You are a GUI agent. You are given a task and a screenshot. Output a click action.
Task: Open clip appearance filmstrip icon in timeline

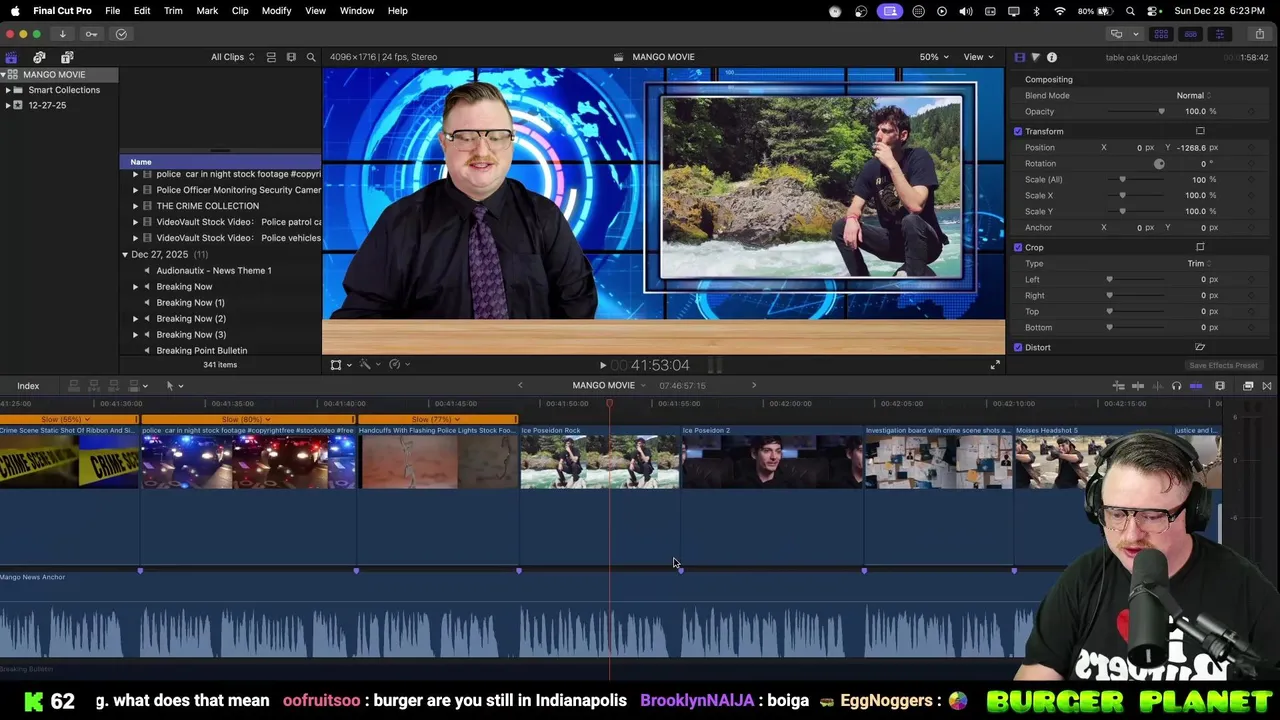[x=1220, y=386]
